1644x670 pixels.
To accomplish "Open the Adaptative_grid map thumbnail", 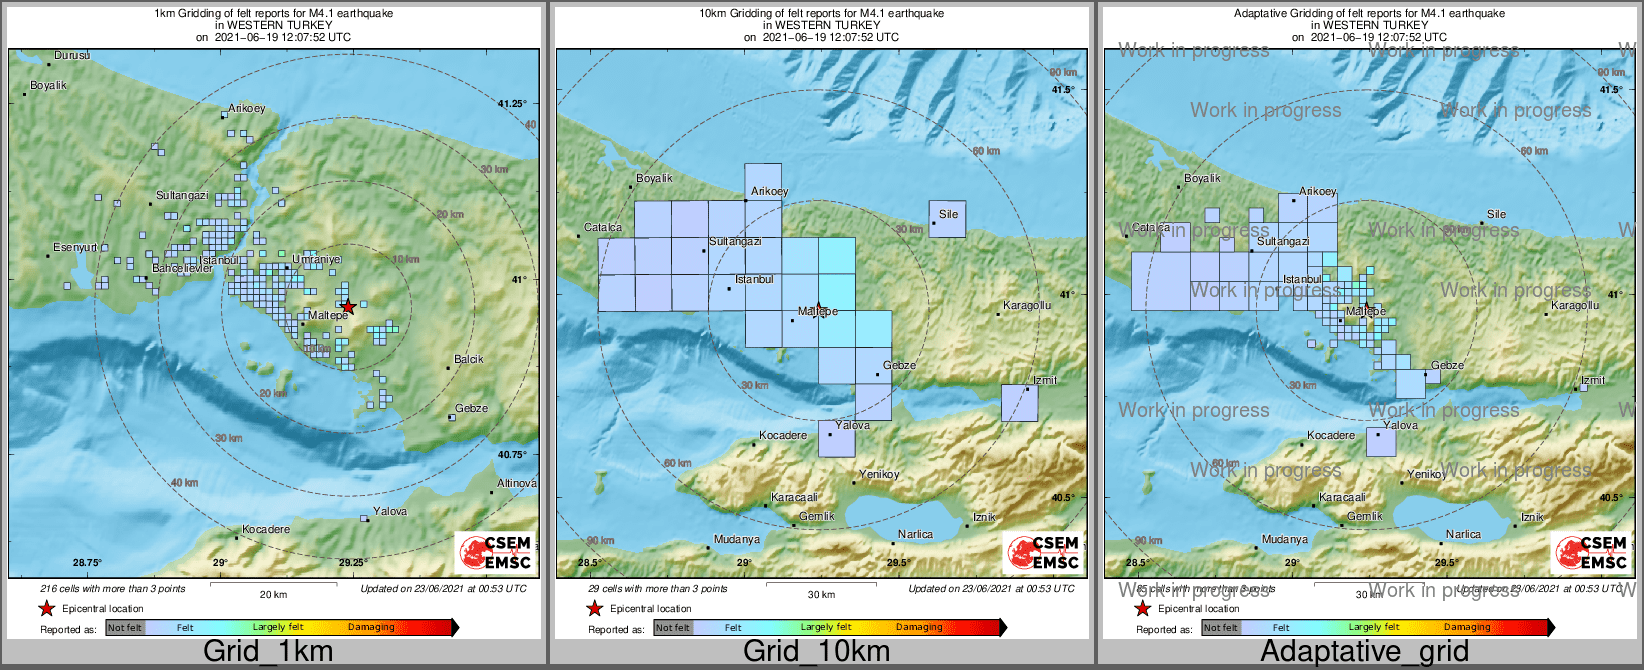I will [1369, 322].
